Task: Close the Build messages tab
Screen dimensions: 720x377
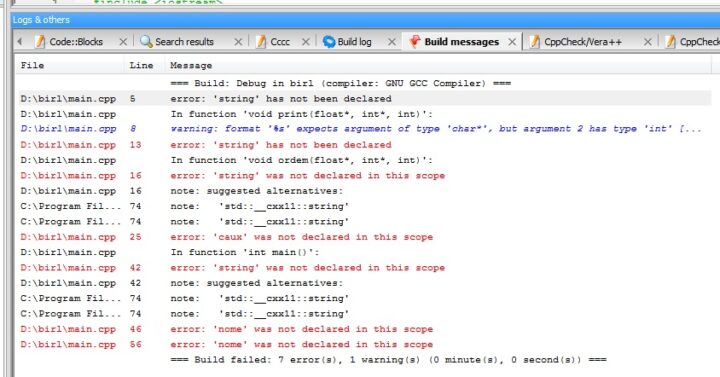Action: 512,42
